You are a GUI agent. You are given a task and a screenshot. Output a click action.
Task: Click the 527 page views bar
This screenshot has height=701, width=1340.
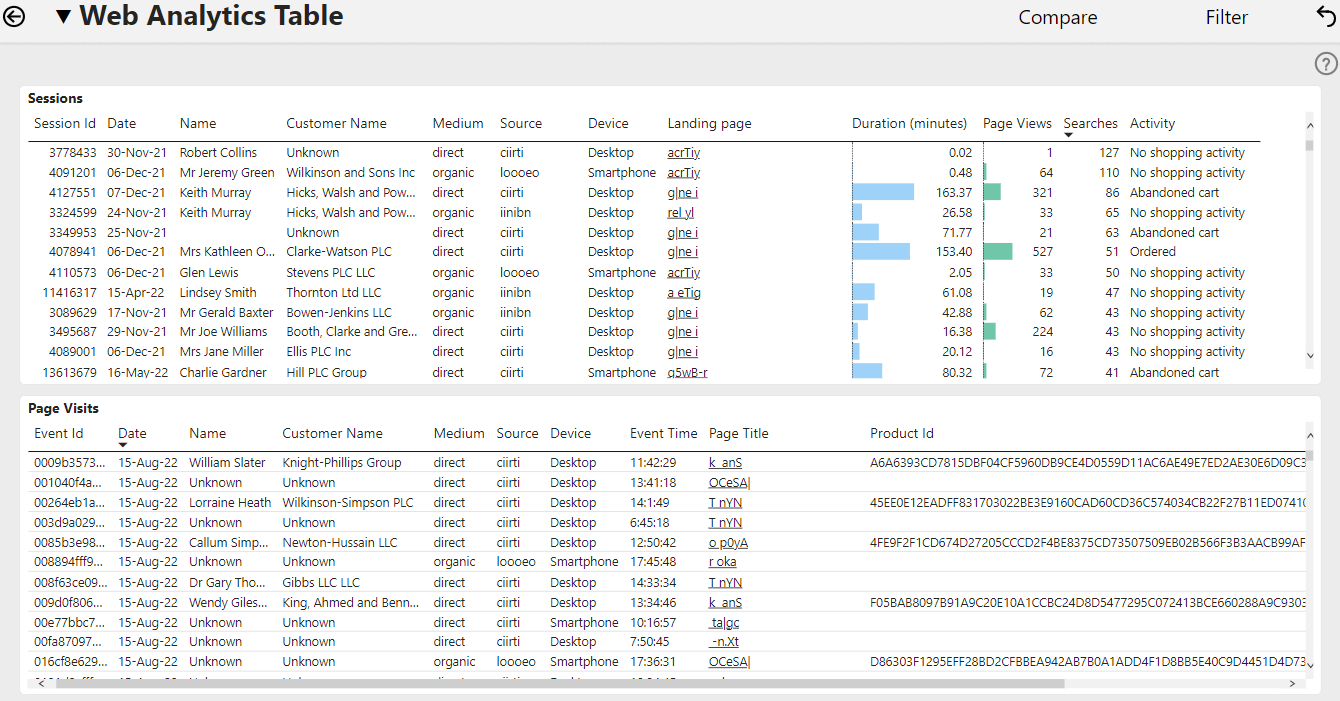[x=998, y=252]
